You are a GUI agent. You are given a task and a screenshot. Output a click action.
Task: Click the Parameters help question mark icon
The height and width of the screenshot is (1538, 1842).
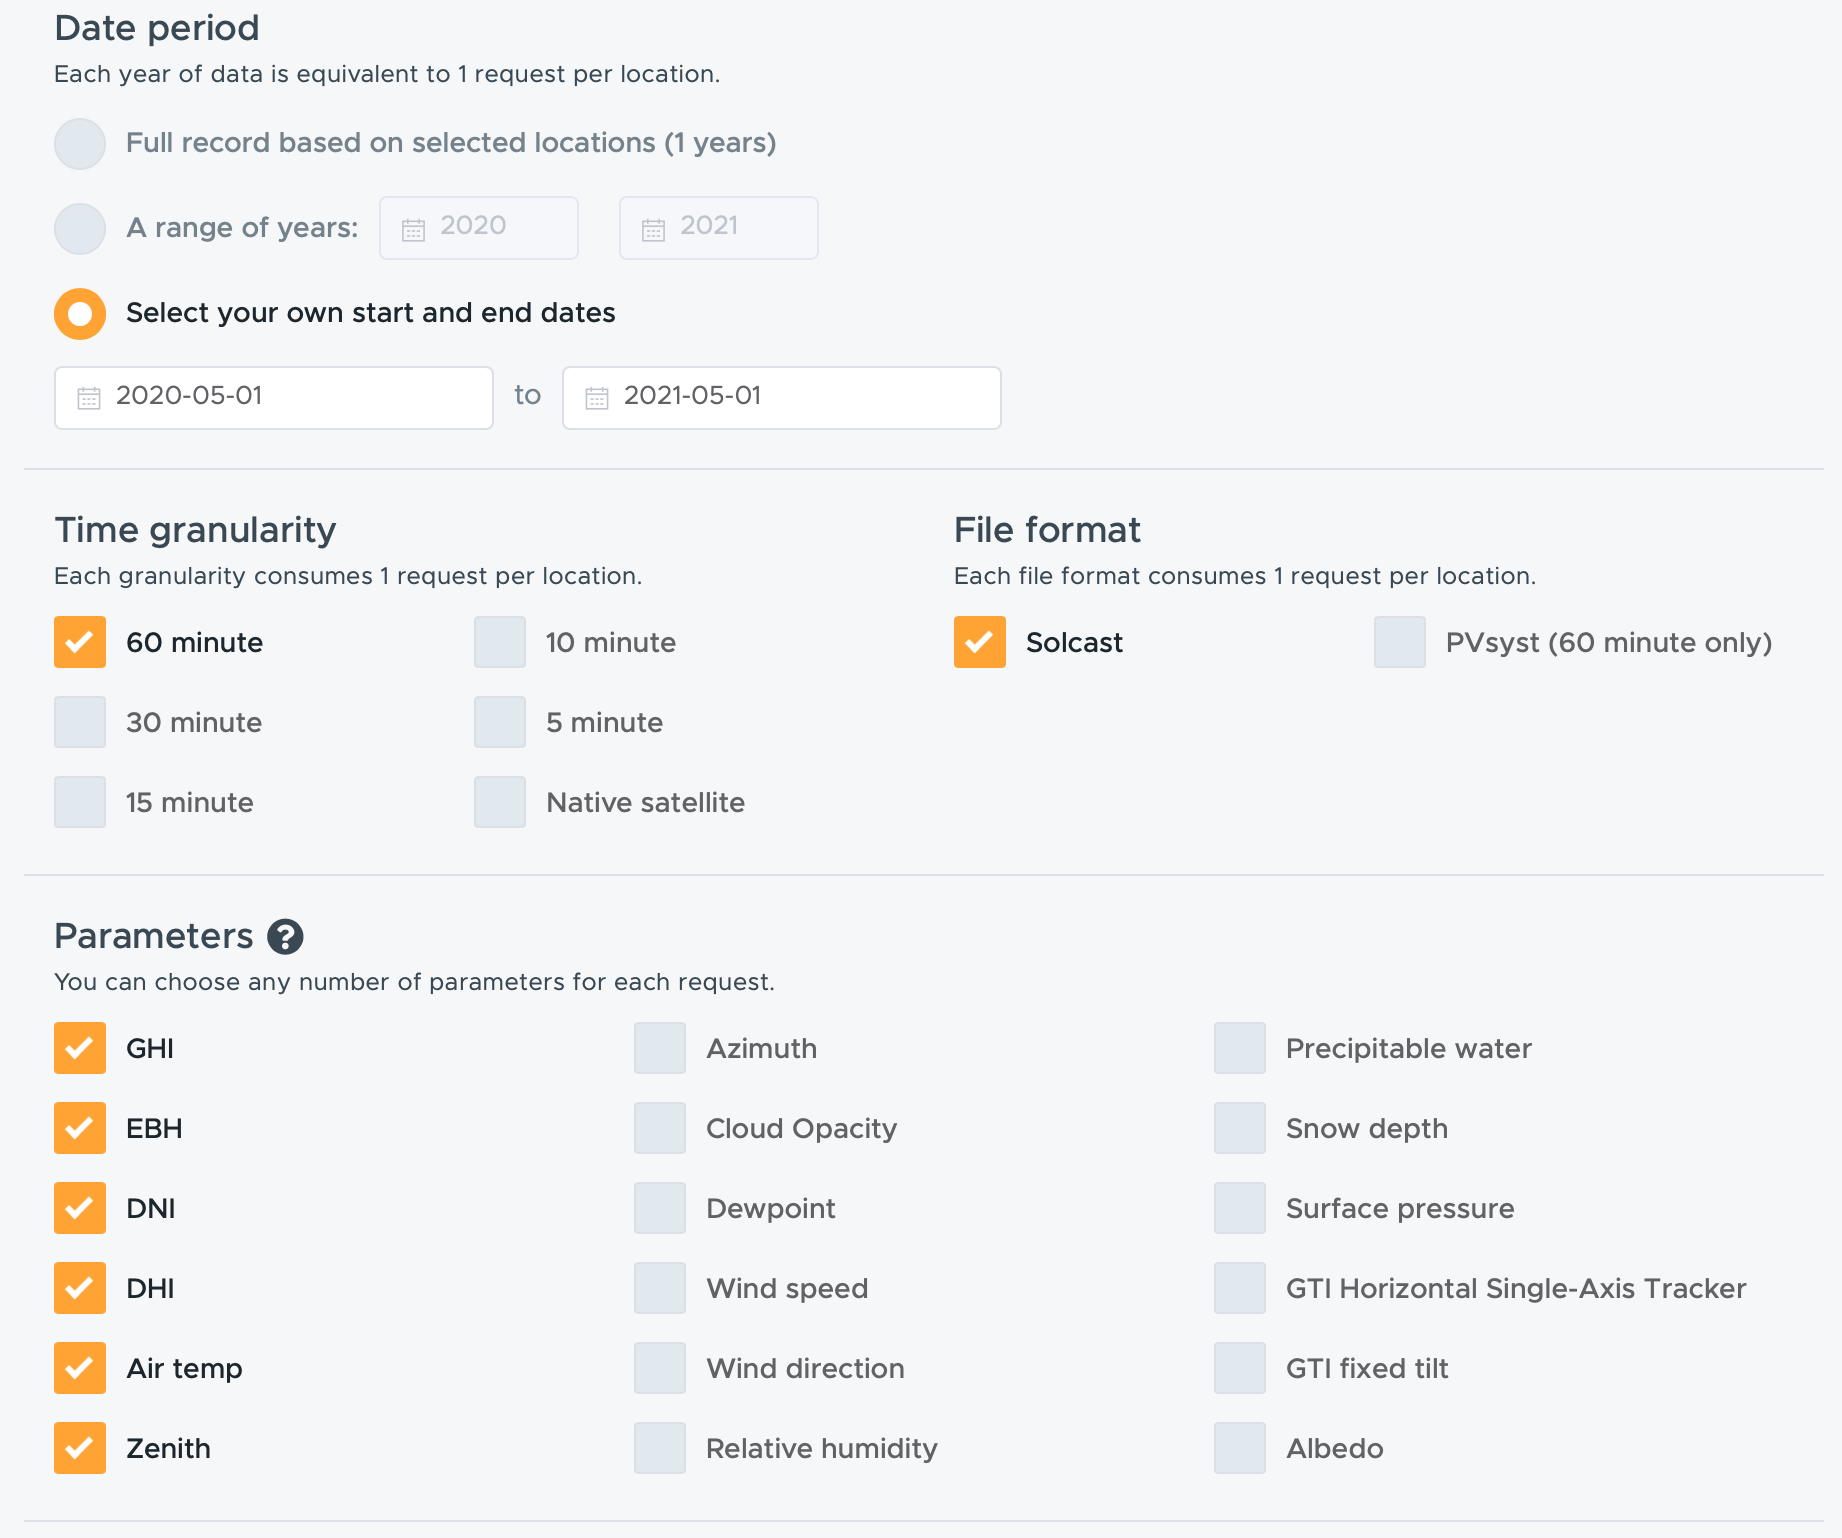point(285,937)
